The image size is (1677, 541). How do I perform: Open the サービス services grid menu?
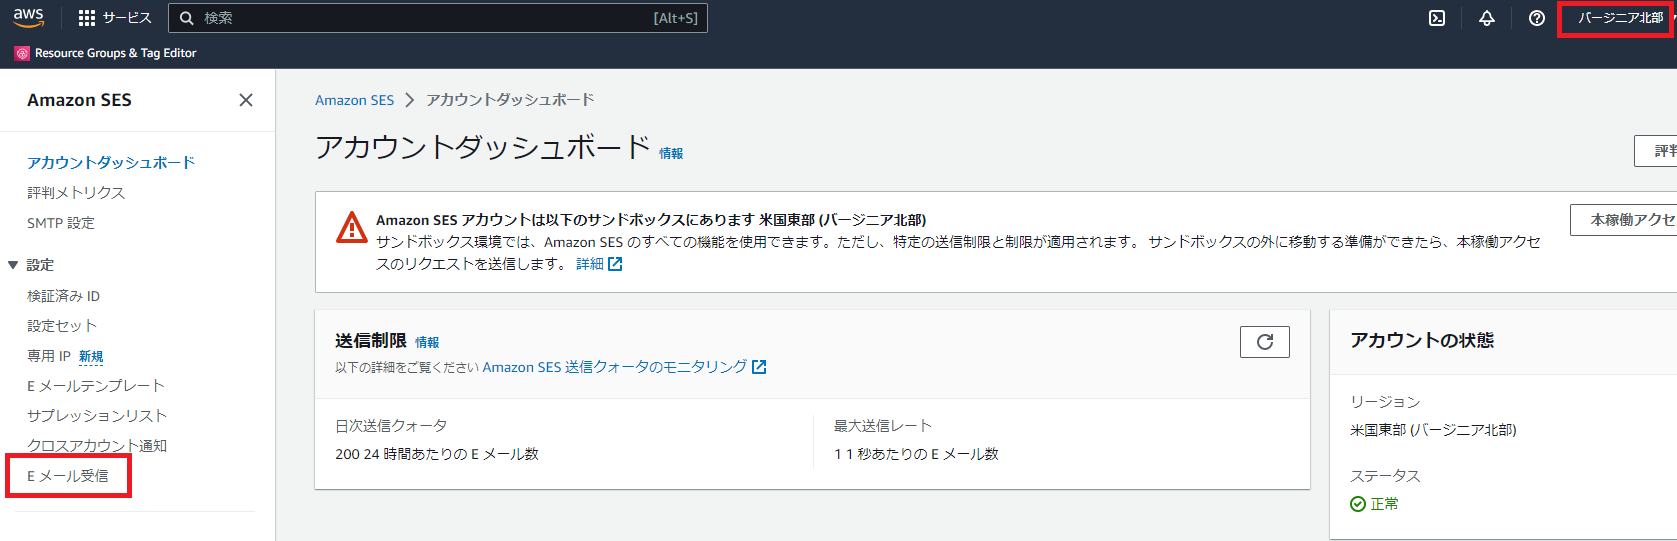pyautogui.click(x=114, y=18)
